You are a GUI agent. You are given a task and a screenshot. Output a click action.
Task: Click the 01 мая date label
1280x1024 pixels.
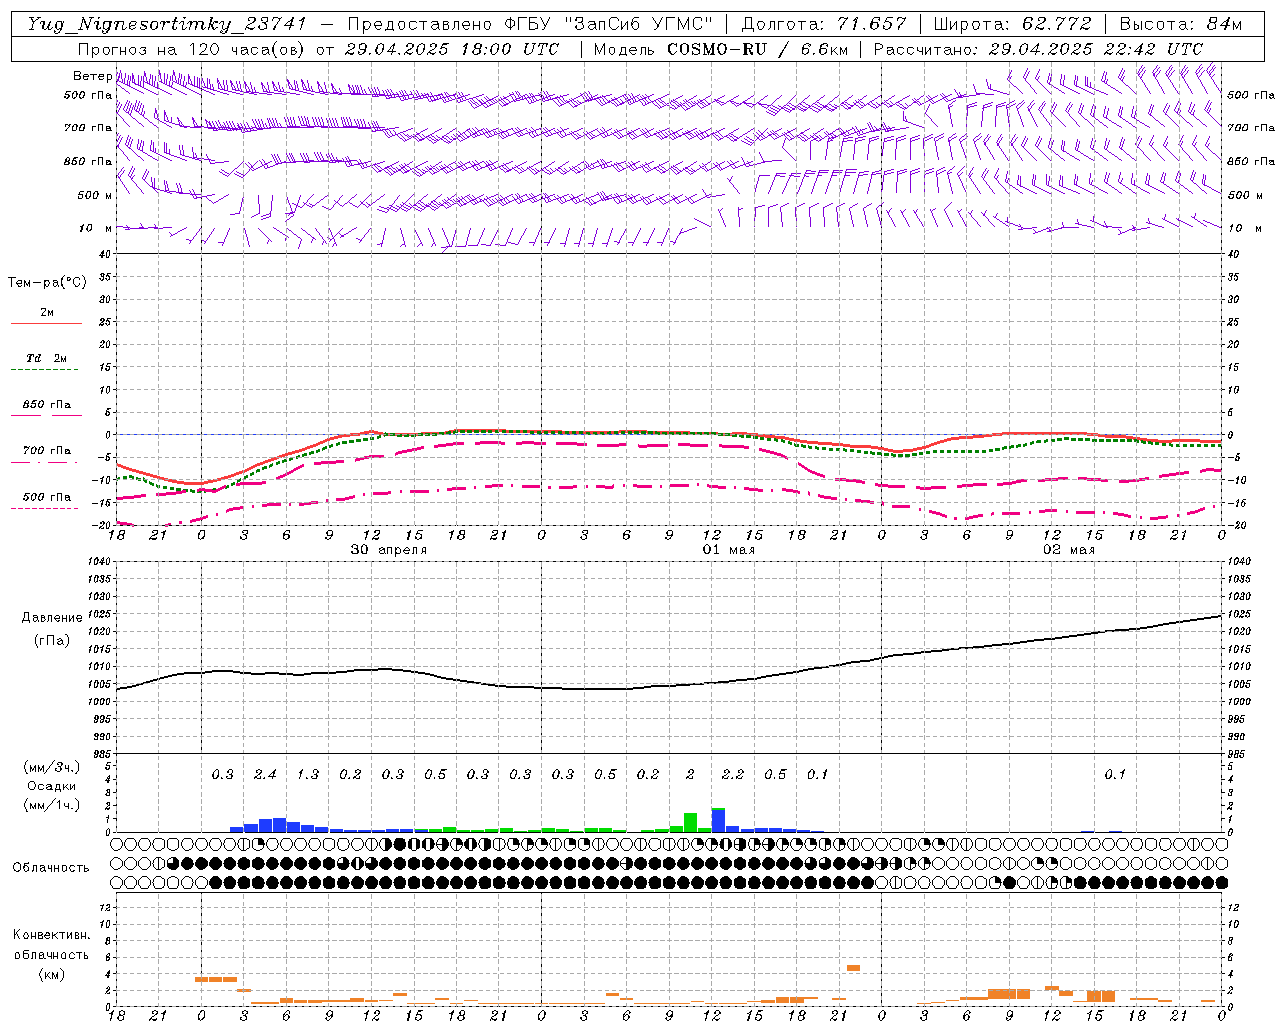[x=729, y=550]
